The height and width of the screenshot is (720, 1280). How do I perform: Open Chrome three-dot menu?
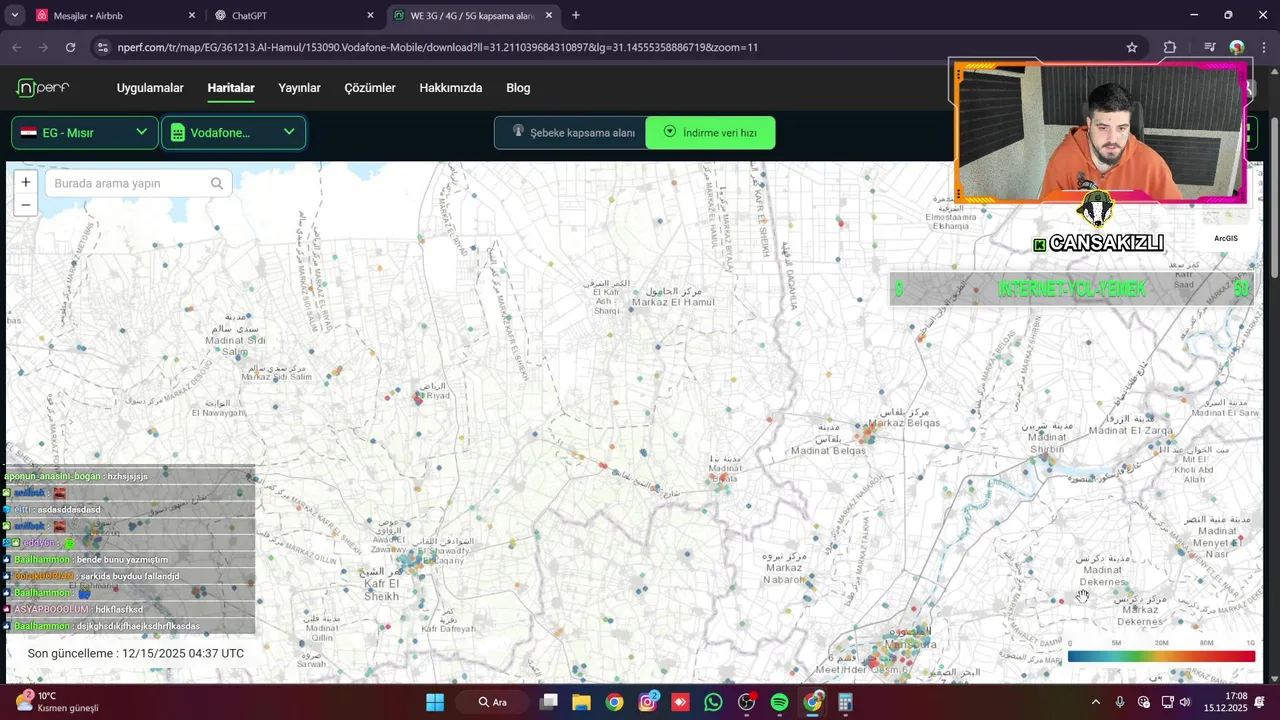click(1264, 47)
